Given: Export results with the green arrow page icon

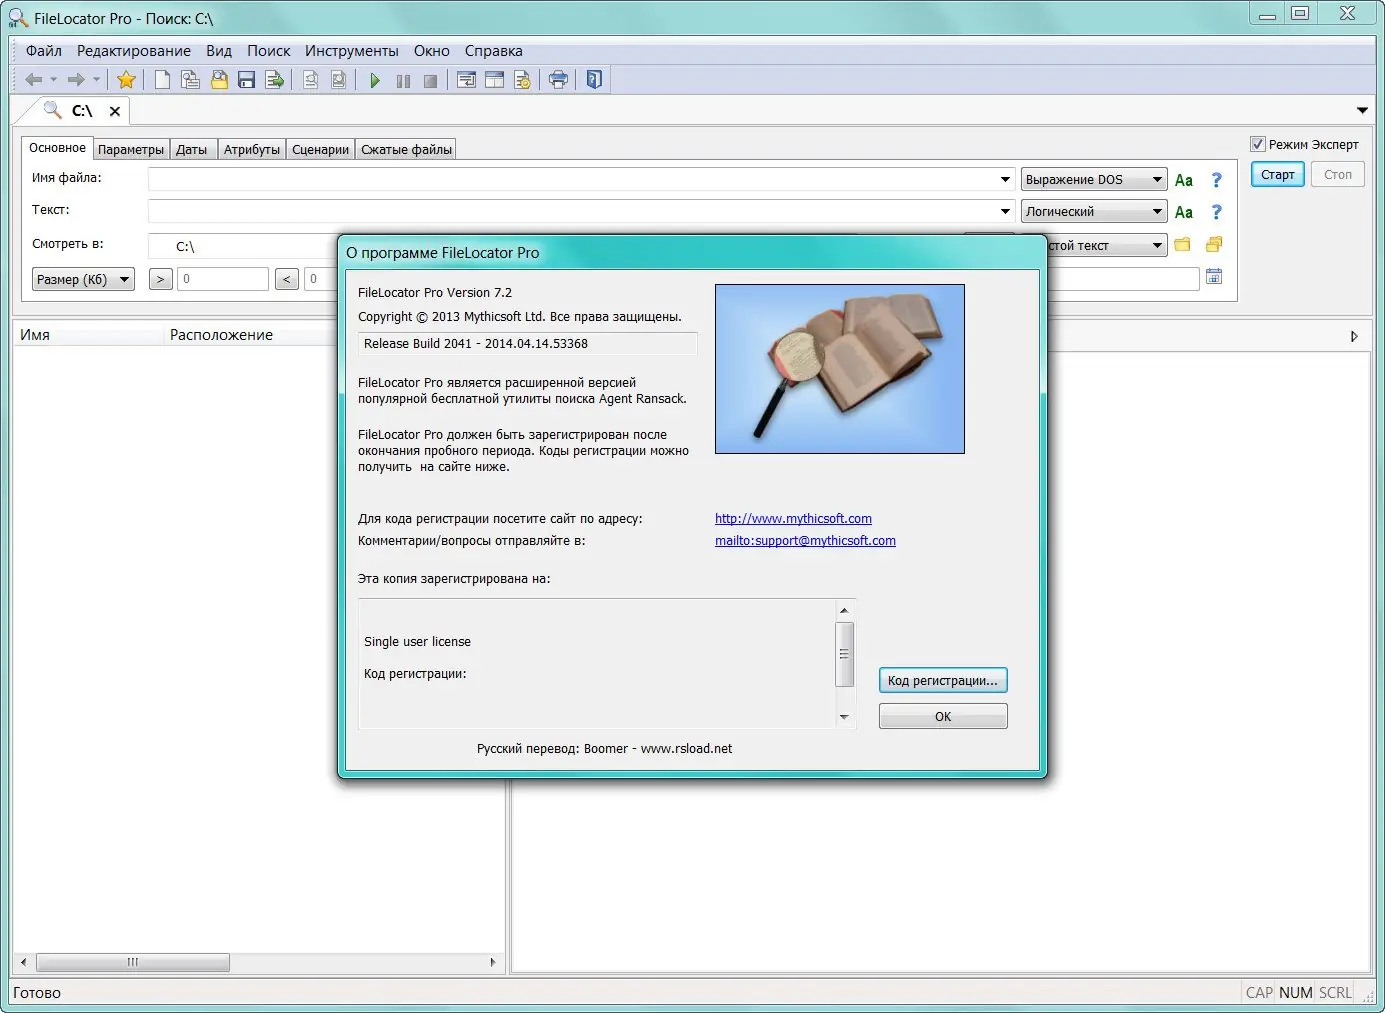Looking at the screenshot, I should click(x=275, y=80).
